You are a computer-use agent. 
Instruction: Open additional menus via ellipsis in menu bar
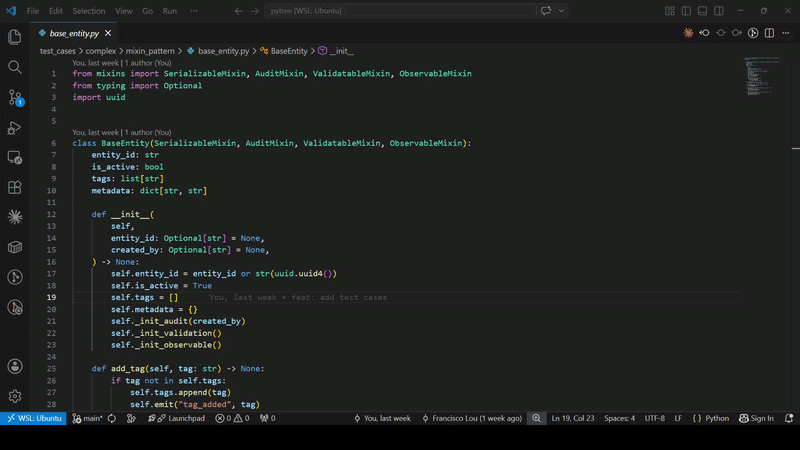pyautogui.click(x=194, y=11)
